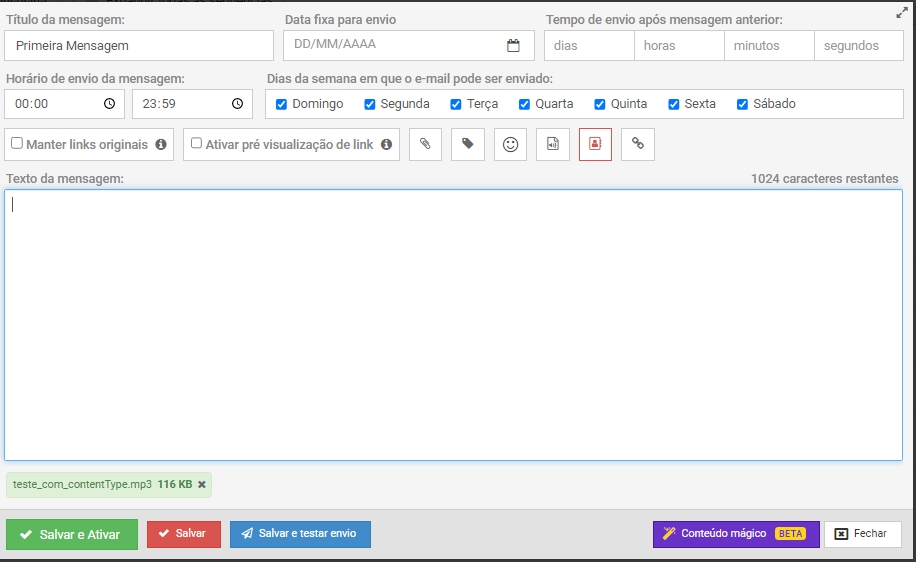Open the emoji smiley picker
The height and width of the screenshot is (562, 916).
510,144
